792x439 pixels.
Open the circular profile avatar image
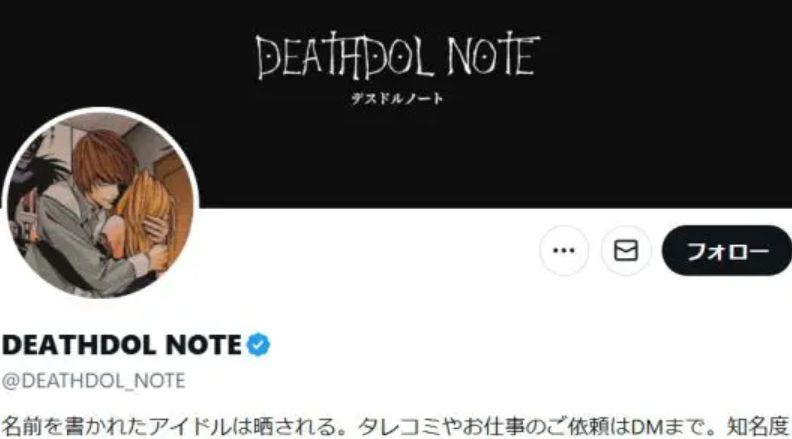(x=101, y=204)
